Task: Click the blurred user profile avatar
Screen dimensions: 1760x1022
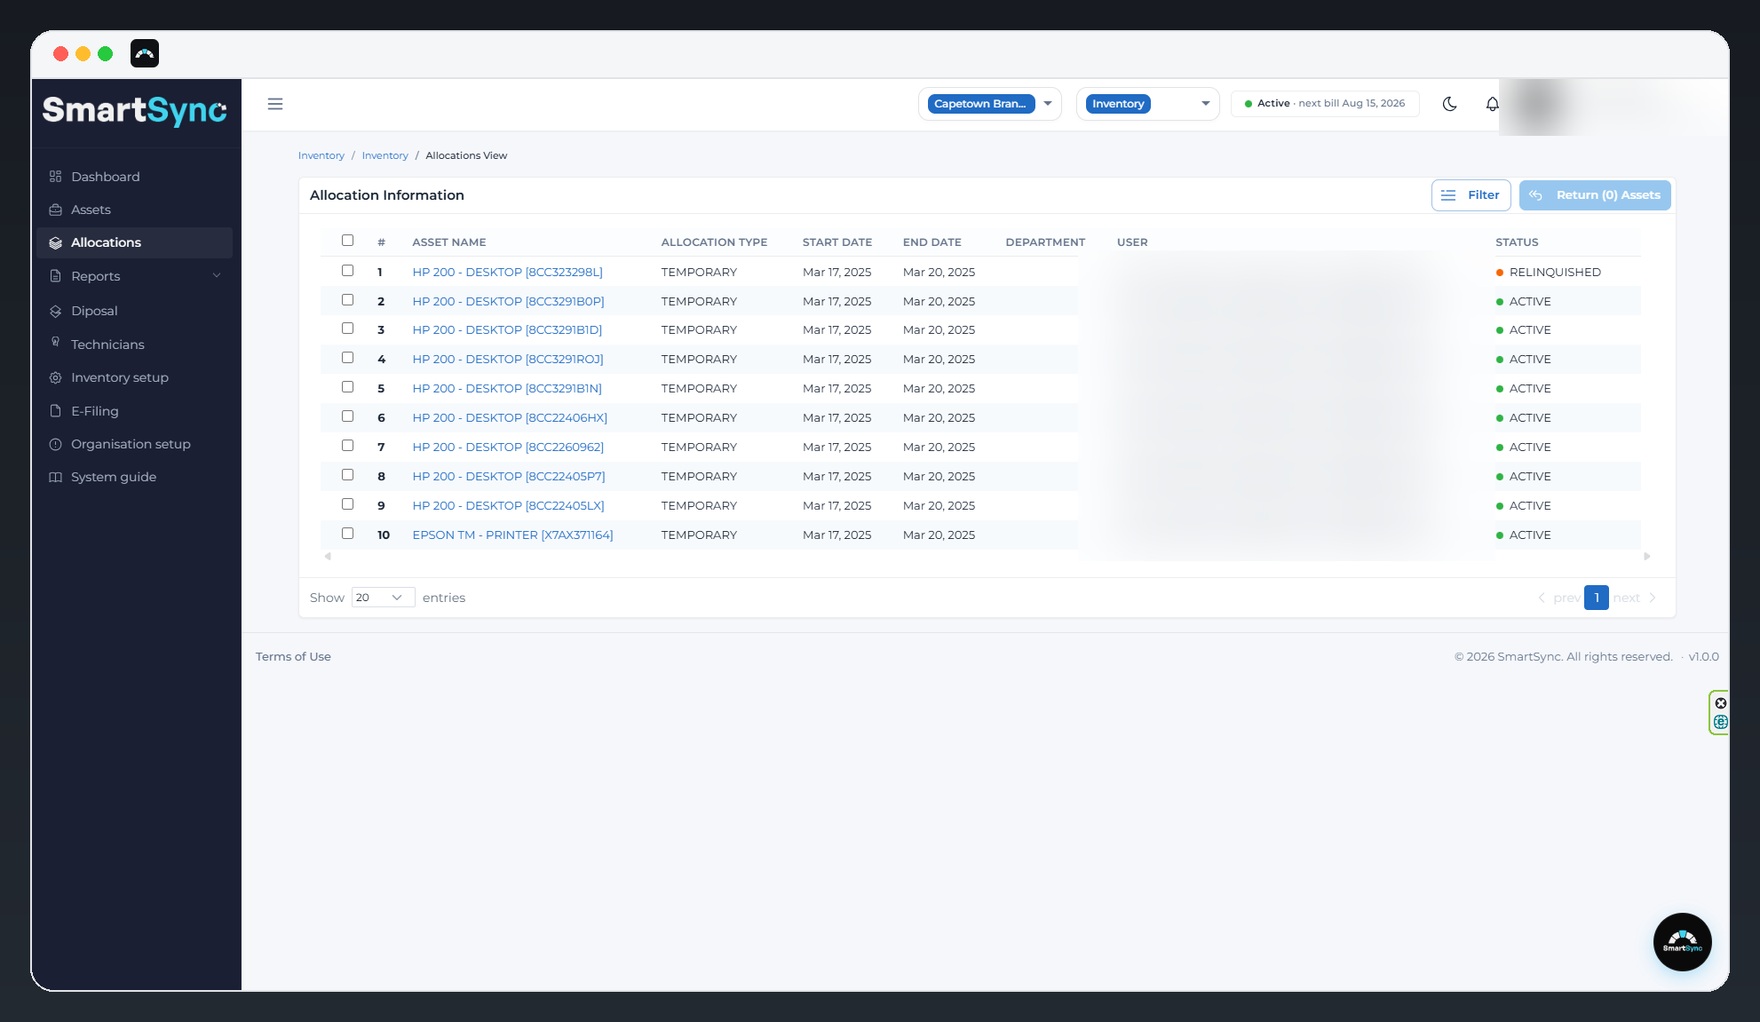Action: coord(1538,104)
